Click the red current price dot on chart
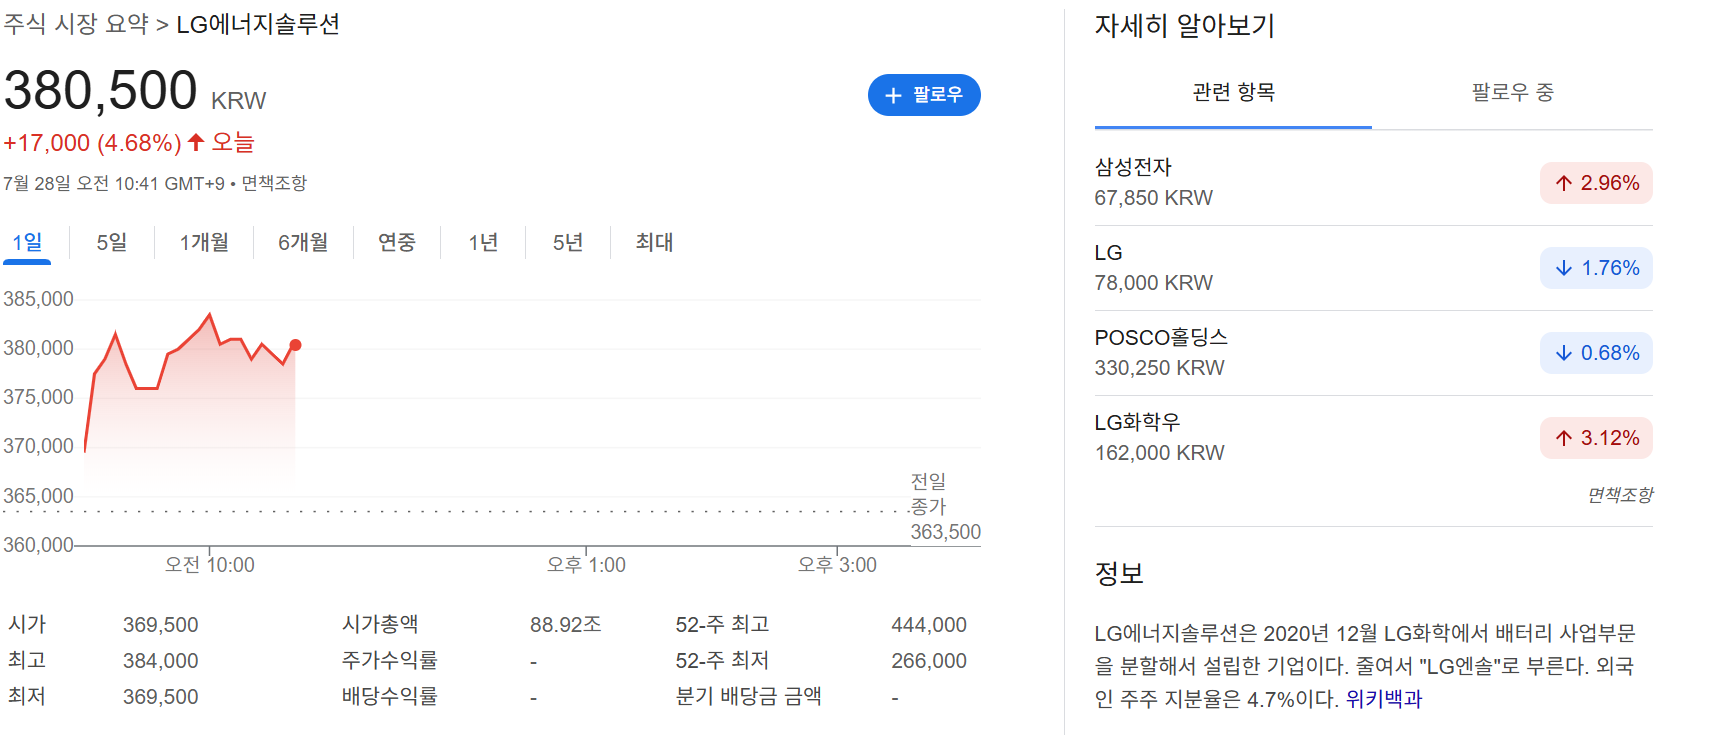 click(x=295, y=345)
